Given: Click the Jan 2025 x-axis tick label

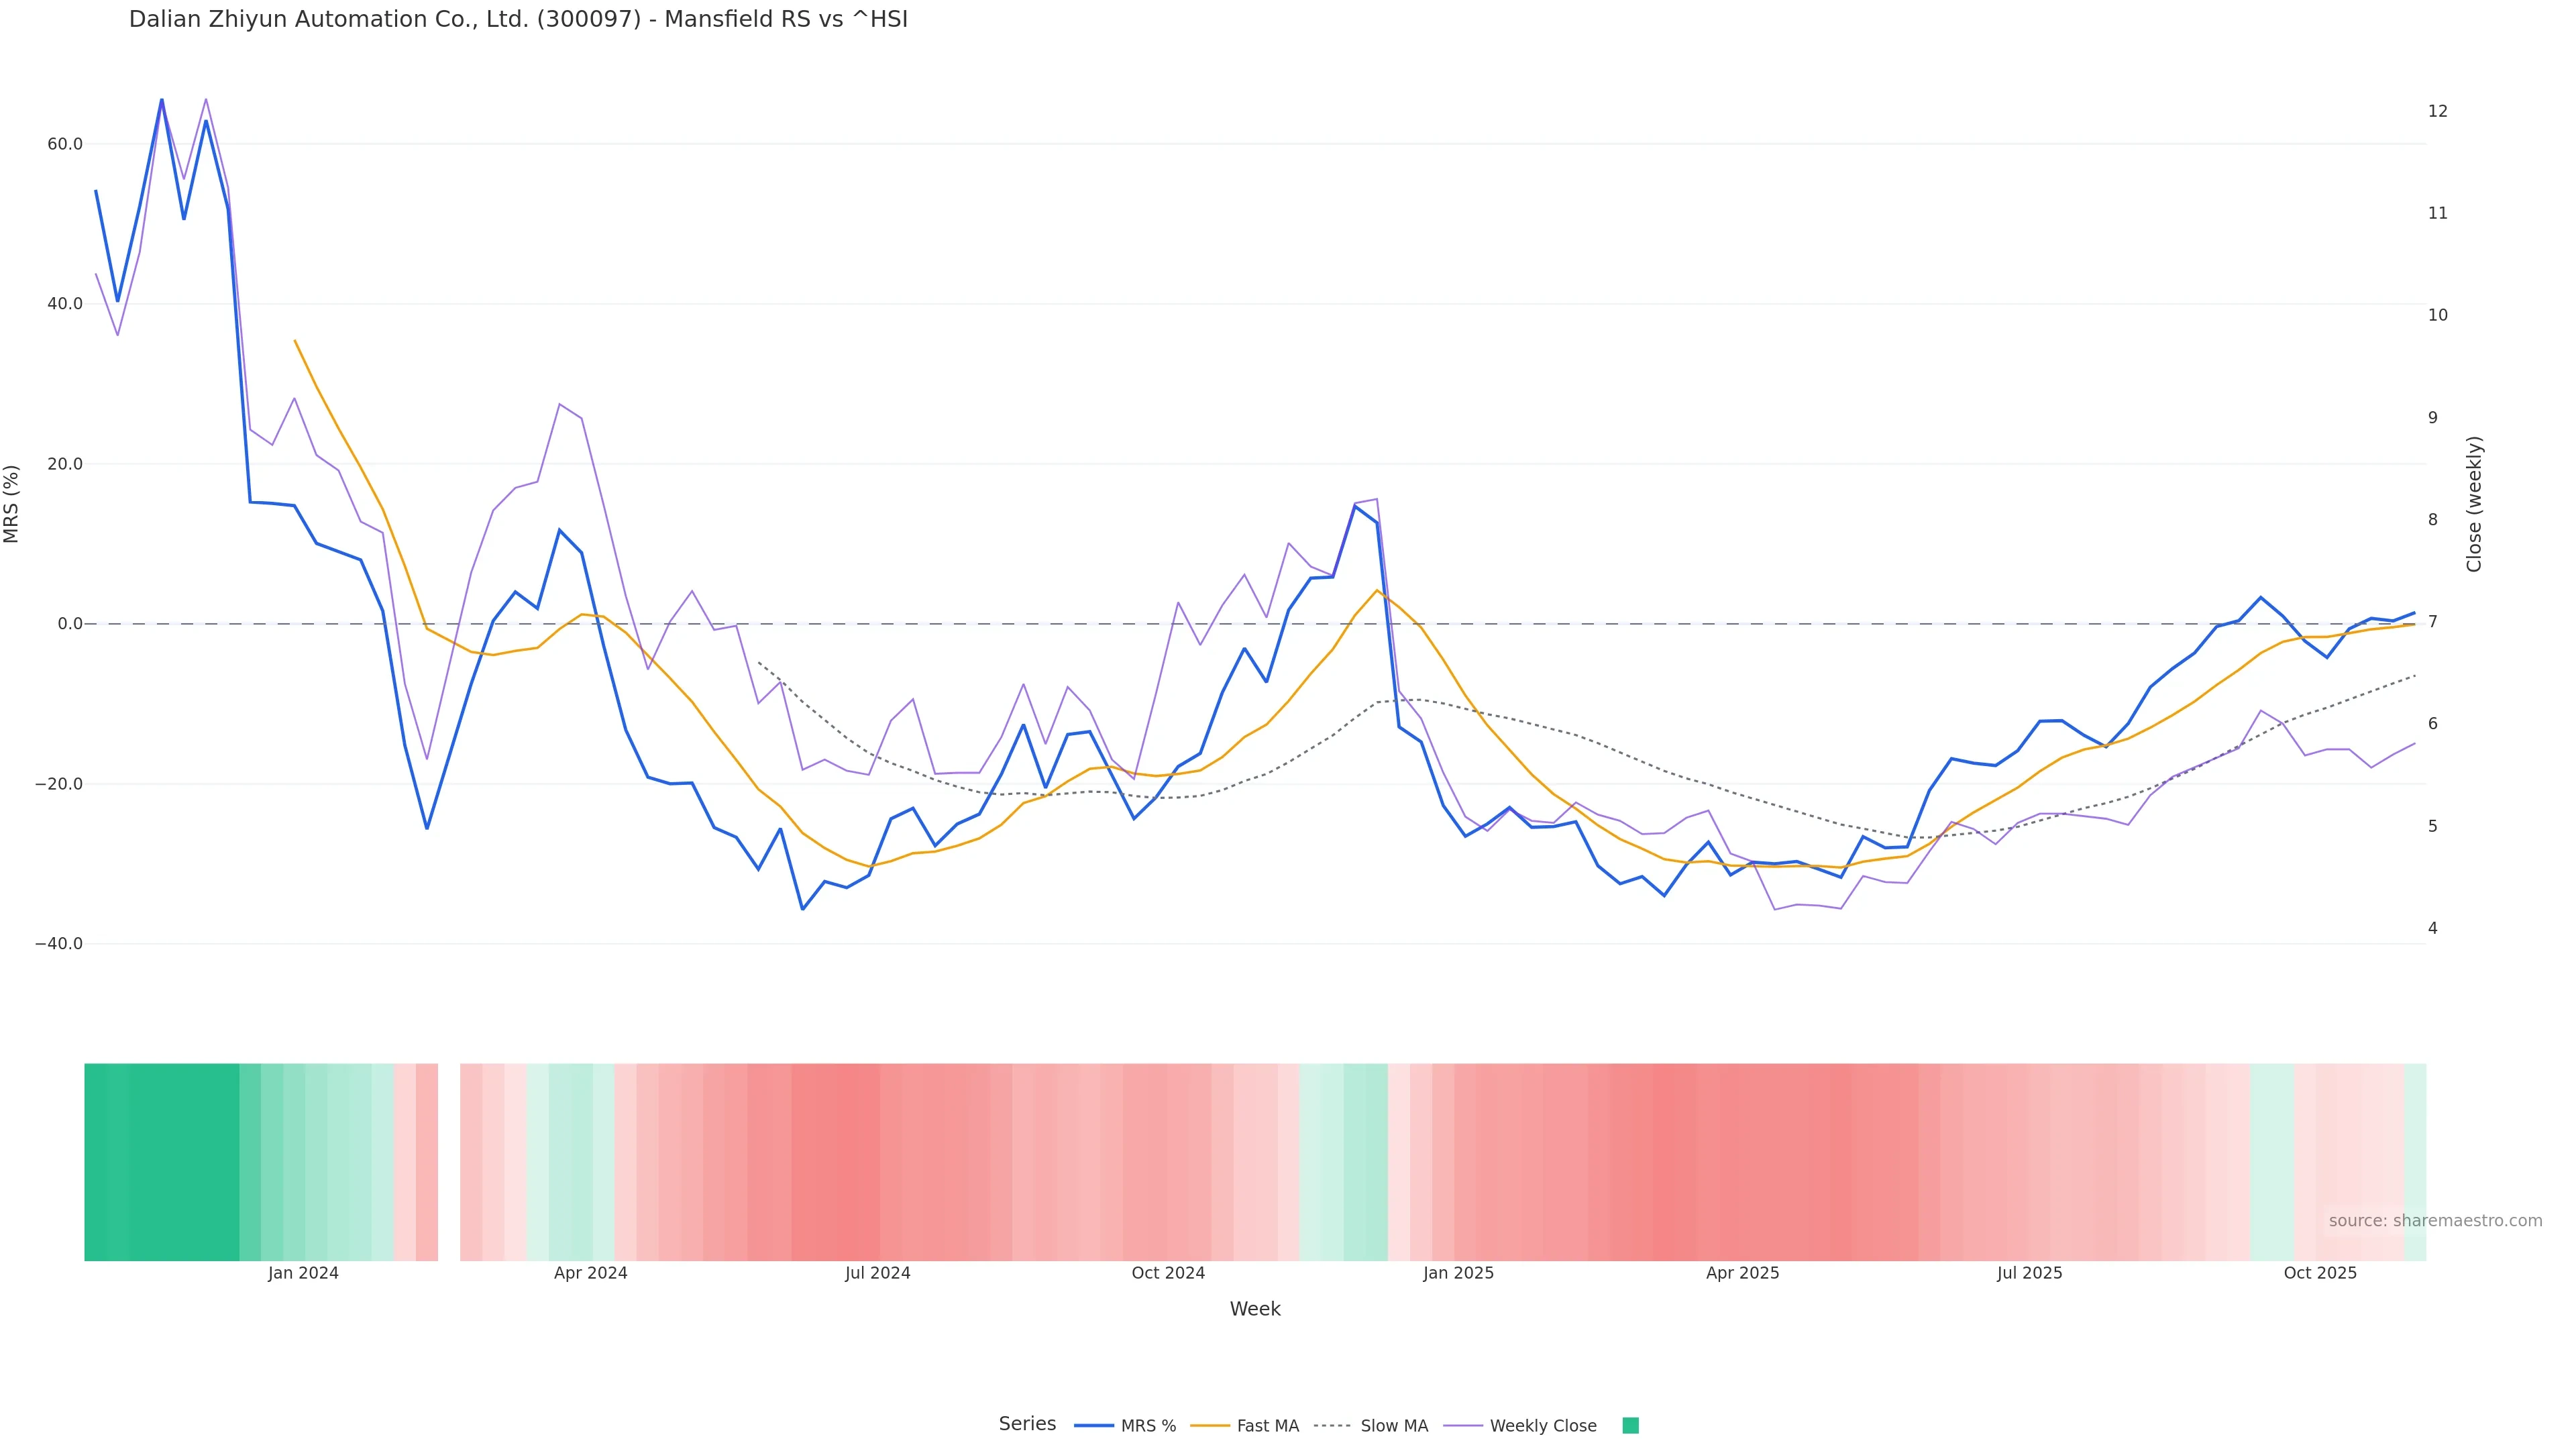Looking at the screenshot, I should (x=1458, y=1273).
